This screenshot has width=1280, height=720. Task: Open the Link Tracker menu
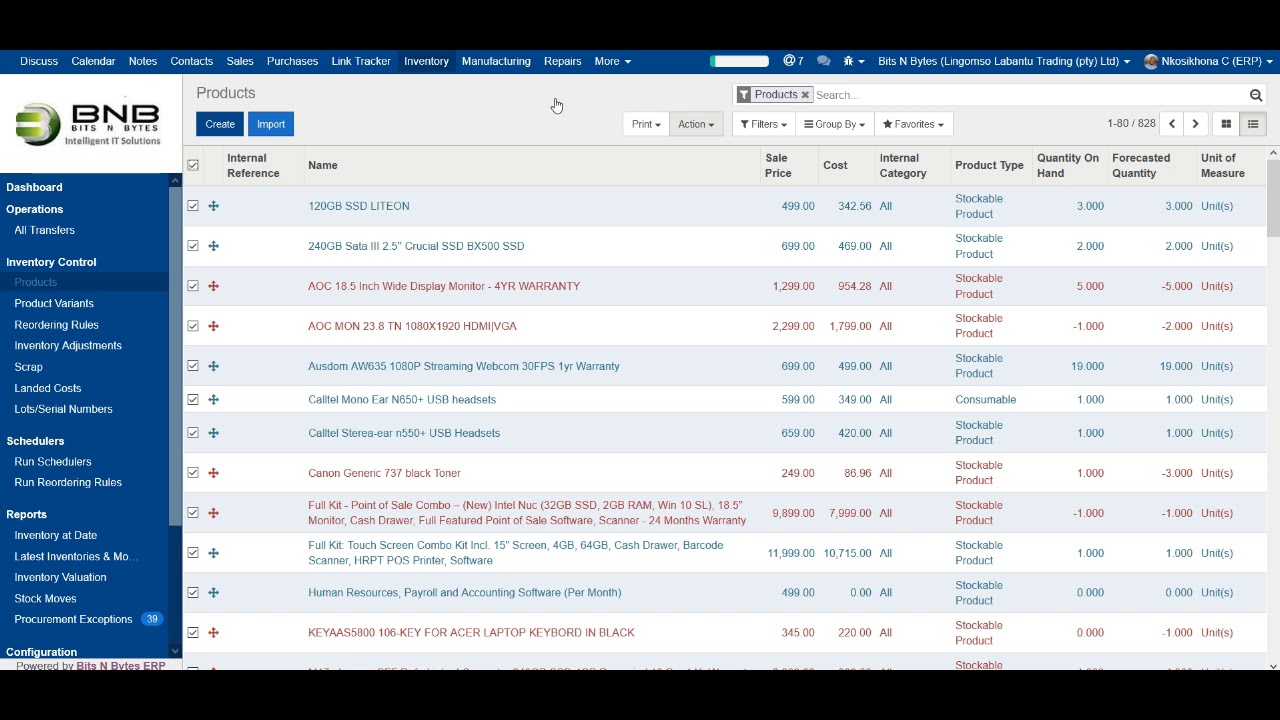point(361,61)
